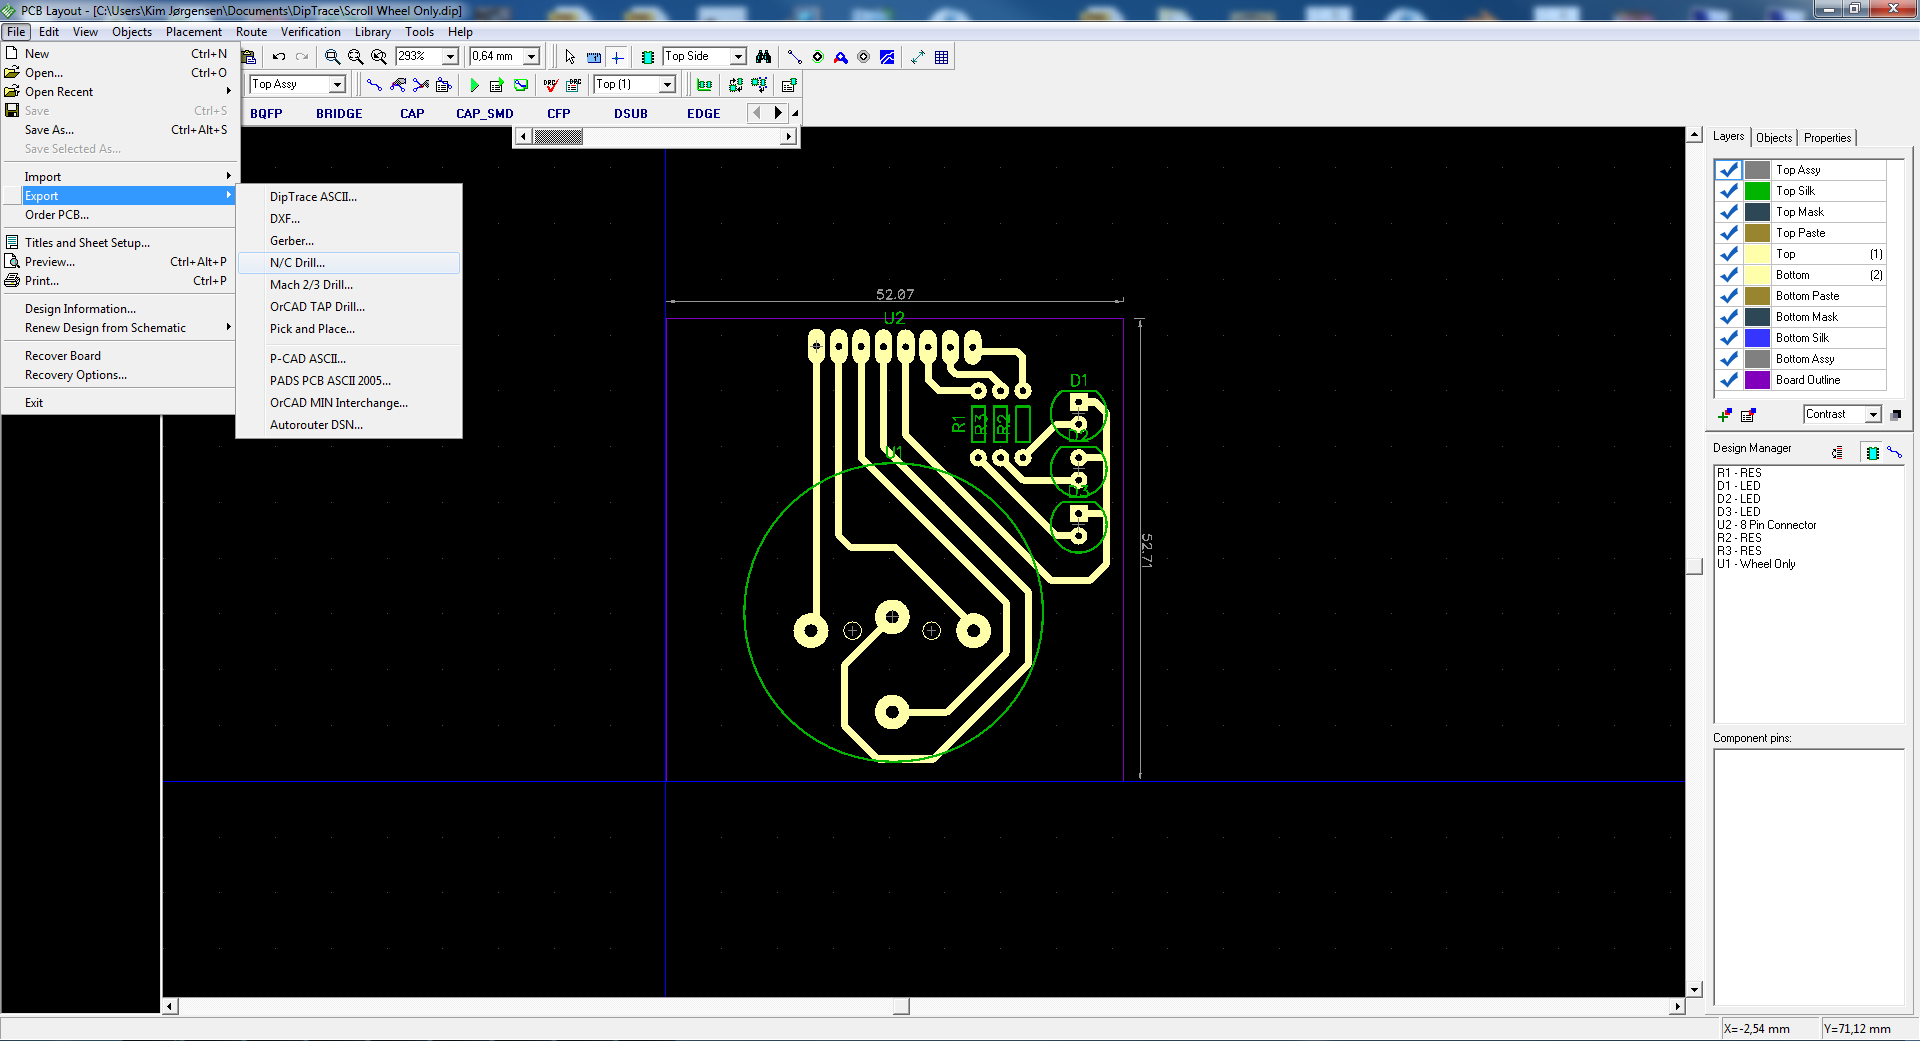
Task: Select the Place Dimension arrow tool
Action: point(918,57)
